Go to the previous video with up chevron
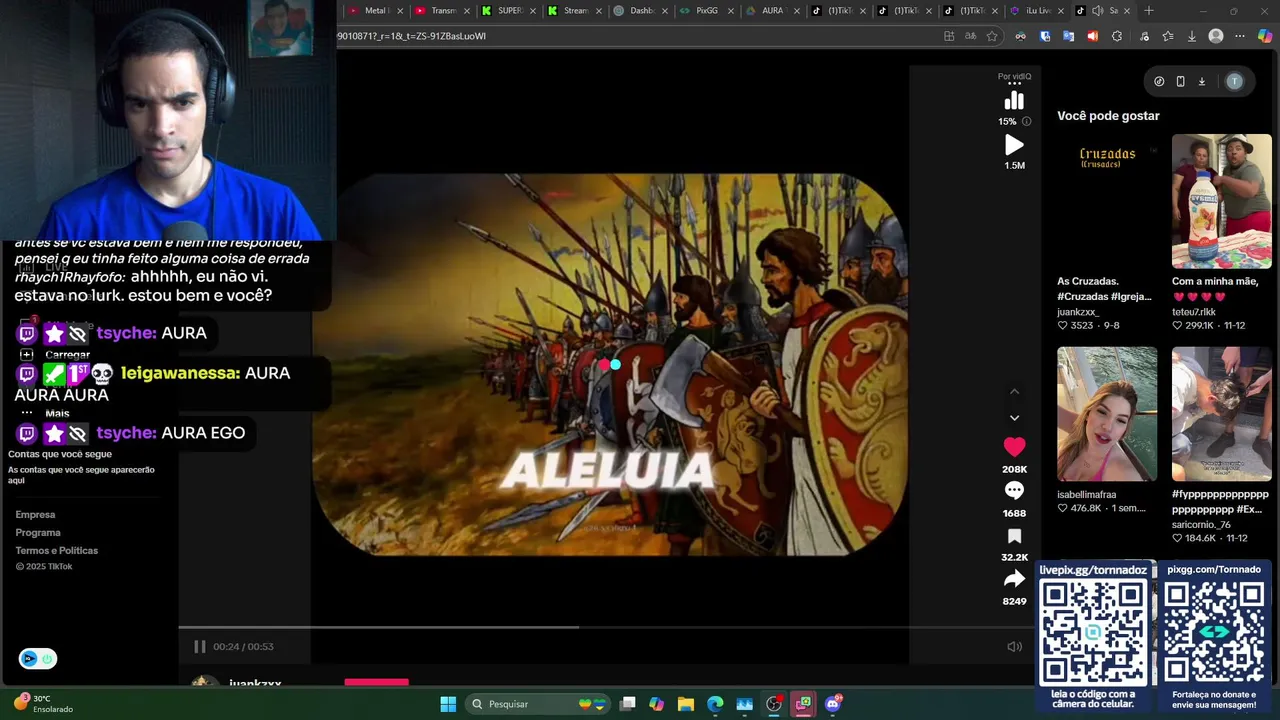Viewport: 1280px width, 720px height. [1014, 391]
